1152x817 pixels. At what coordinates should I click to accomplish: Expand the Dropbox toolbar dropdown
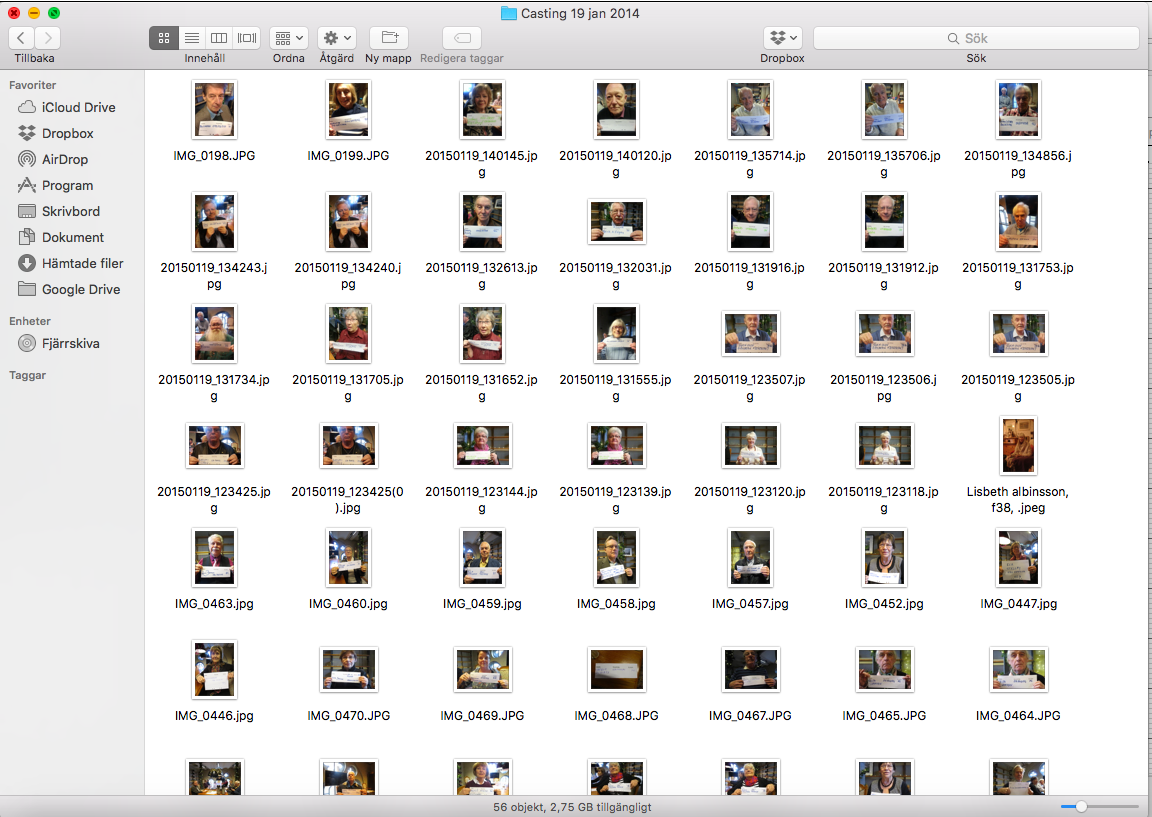(782, 38)
